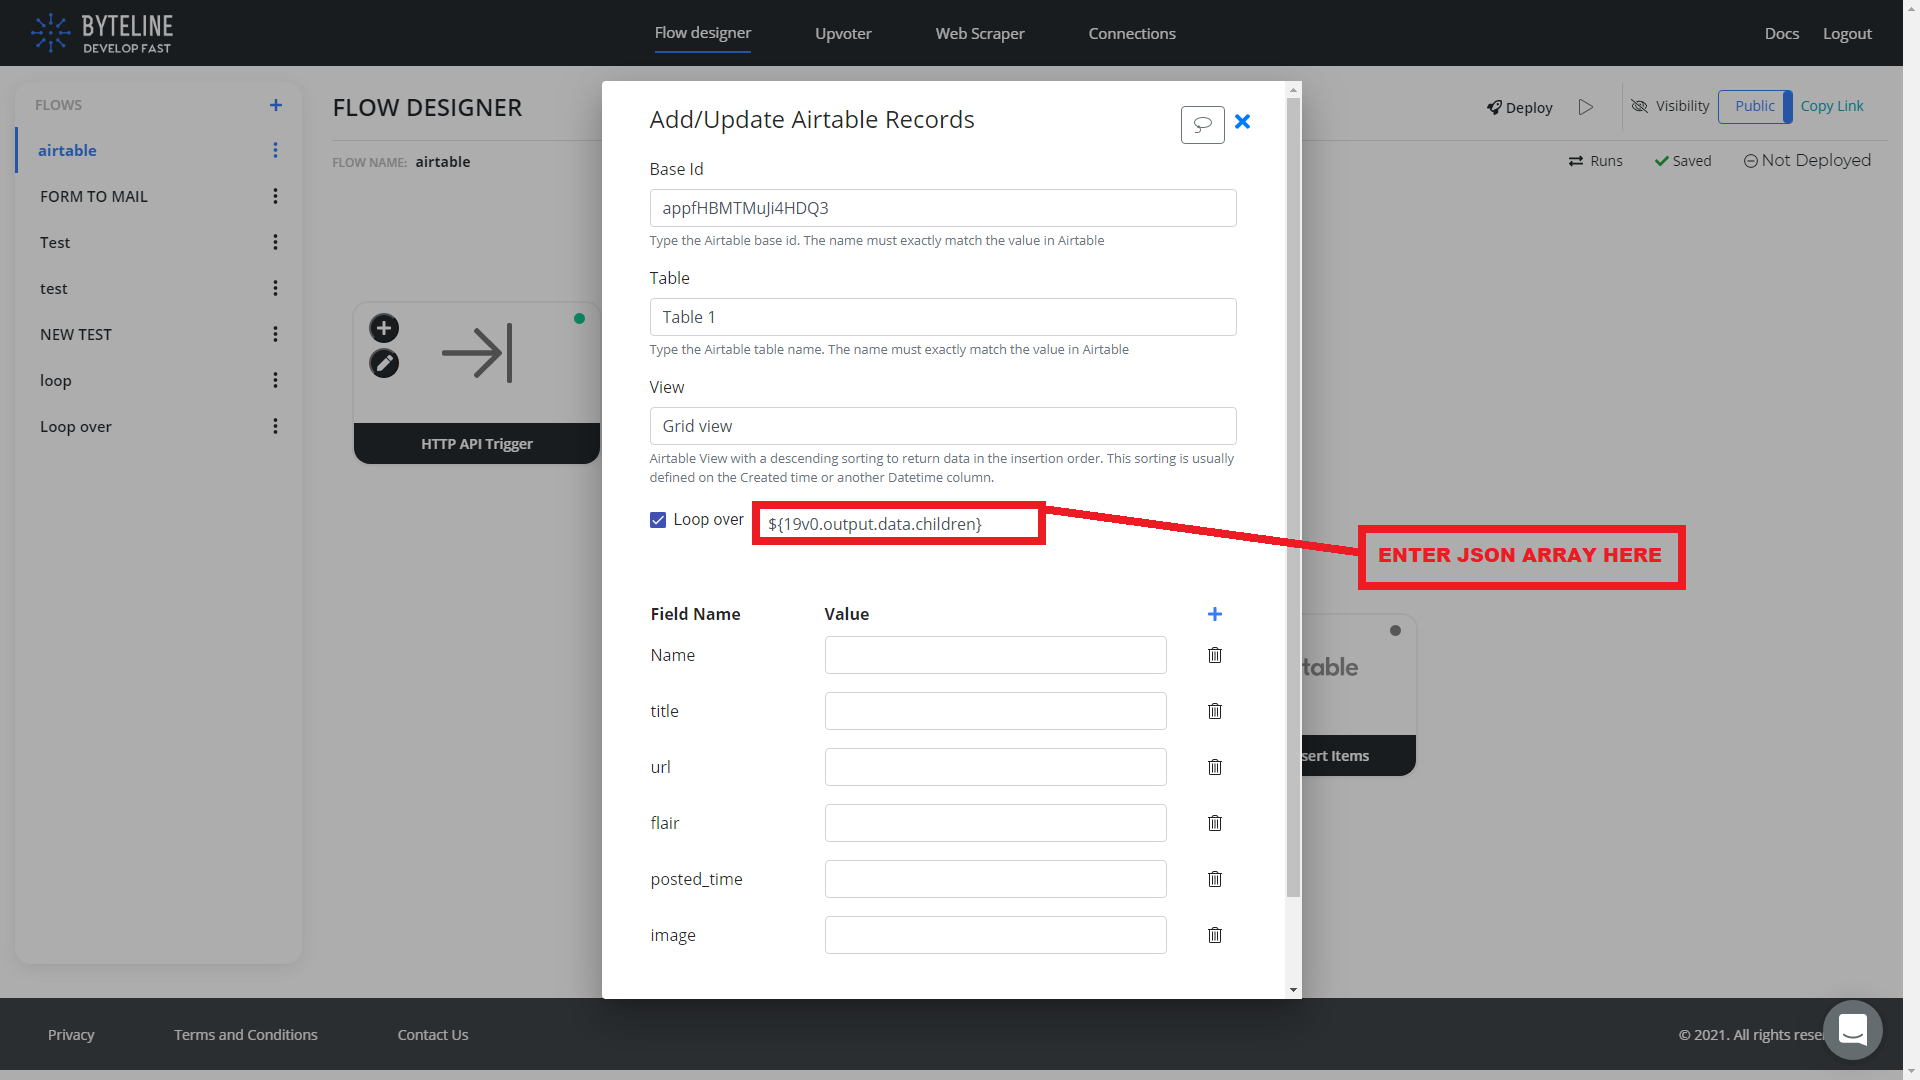
Task: Edit the HTTP API Trigger node
Action: [x=384, y=363]
